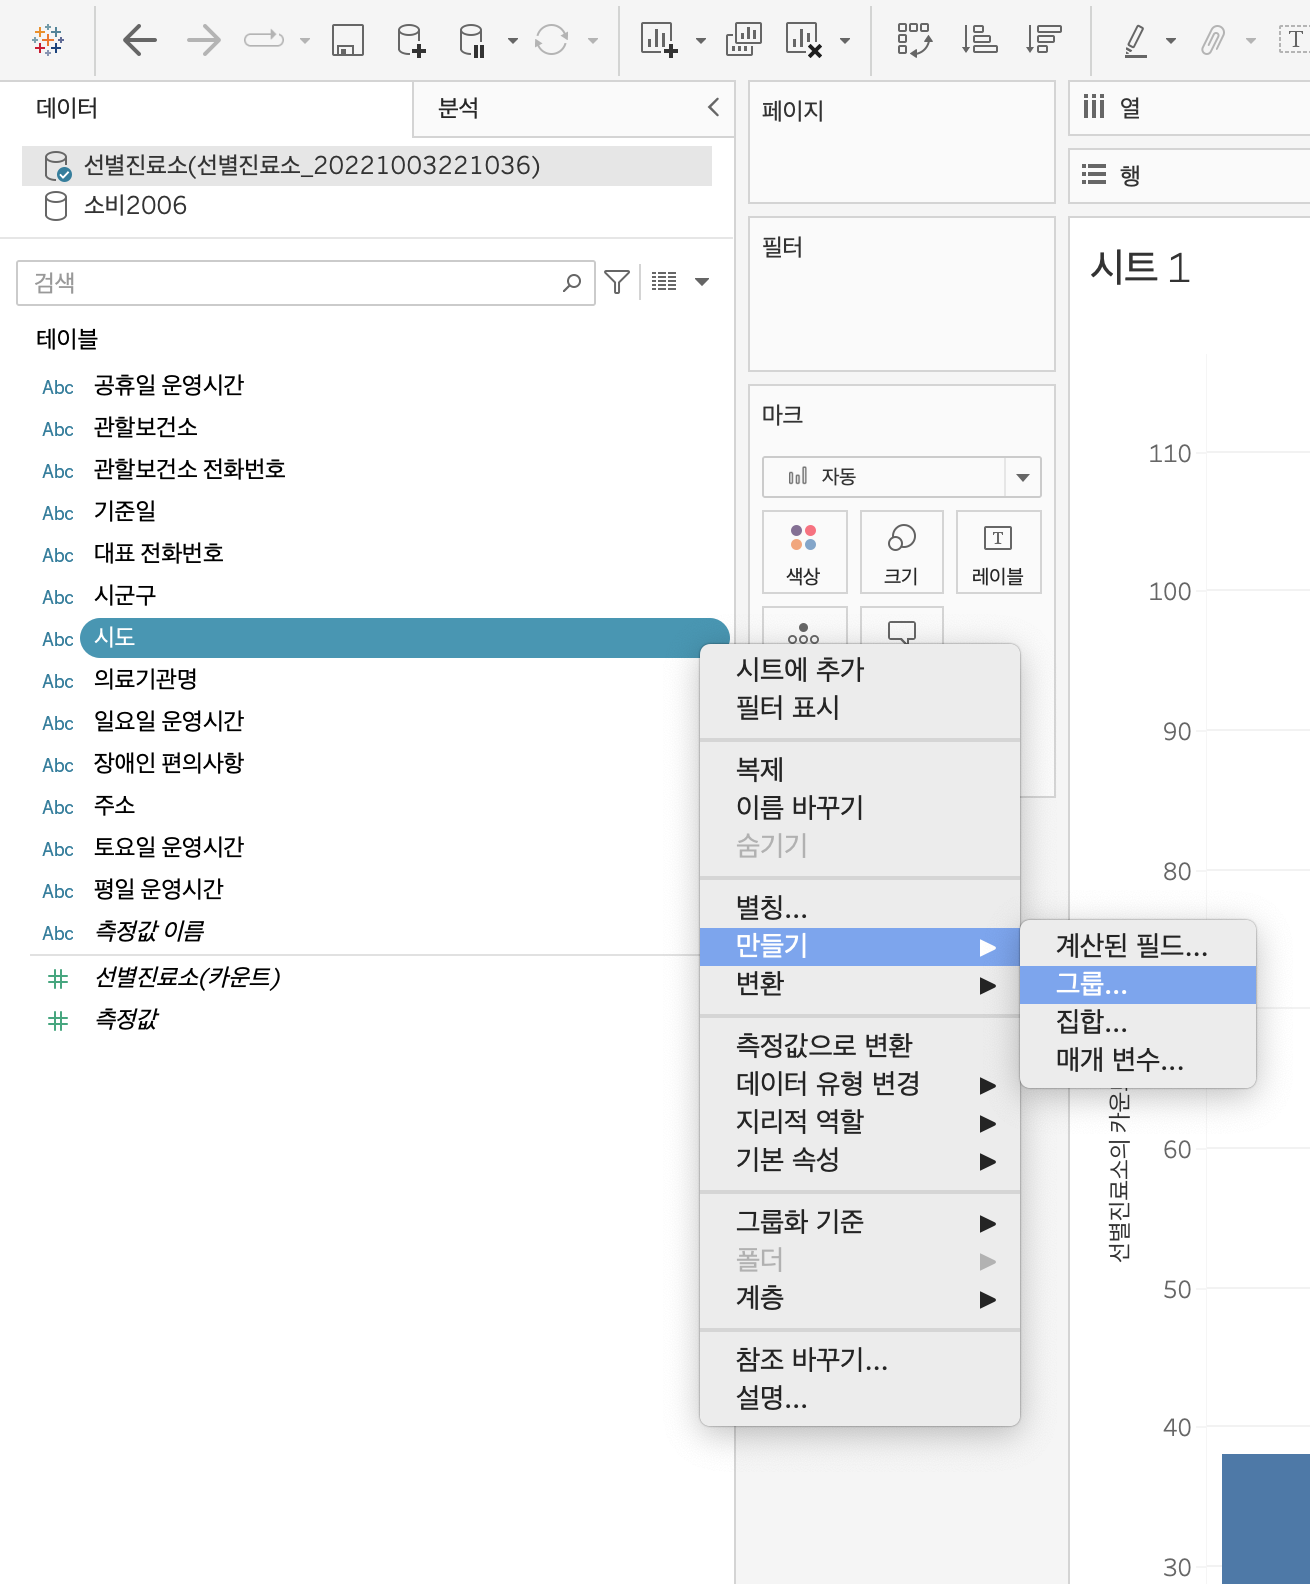Image resolution: width=1310 pixels, height=1584 pixels.
Task: Click the Clear Sheet icon
Action: [804, 40]
